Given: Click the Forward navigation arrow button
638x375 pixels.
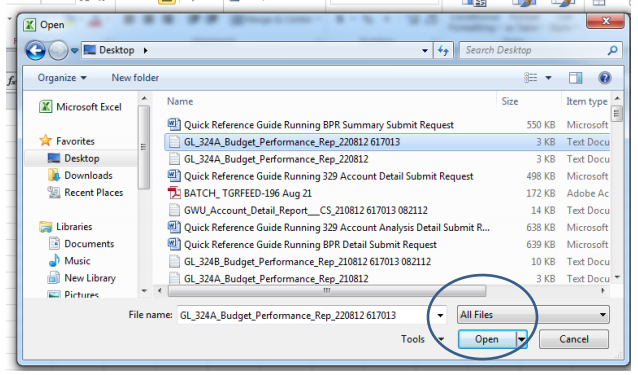Looking at the screenshot, I should (58, 51).
